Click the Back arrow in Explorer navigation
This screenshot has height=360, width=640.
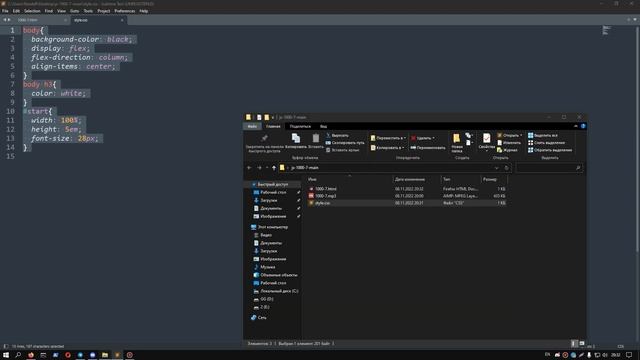click(249, 168)
